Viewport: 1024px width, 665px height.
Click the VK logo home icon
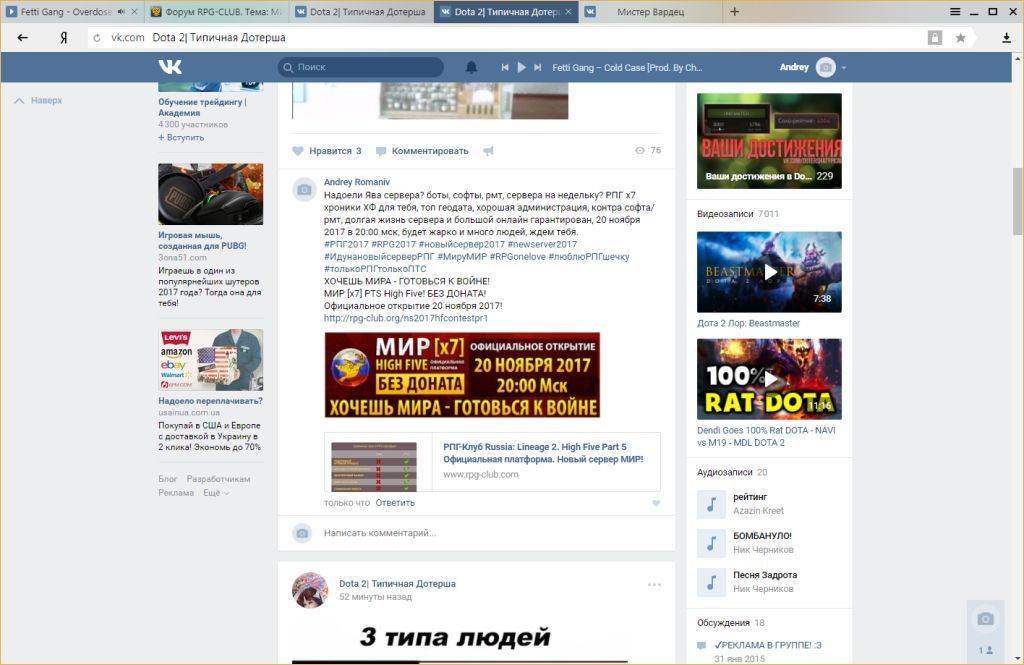click(x=169, y=67)
